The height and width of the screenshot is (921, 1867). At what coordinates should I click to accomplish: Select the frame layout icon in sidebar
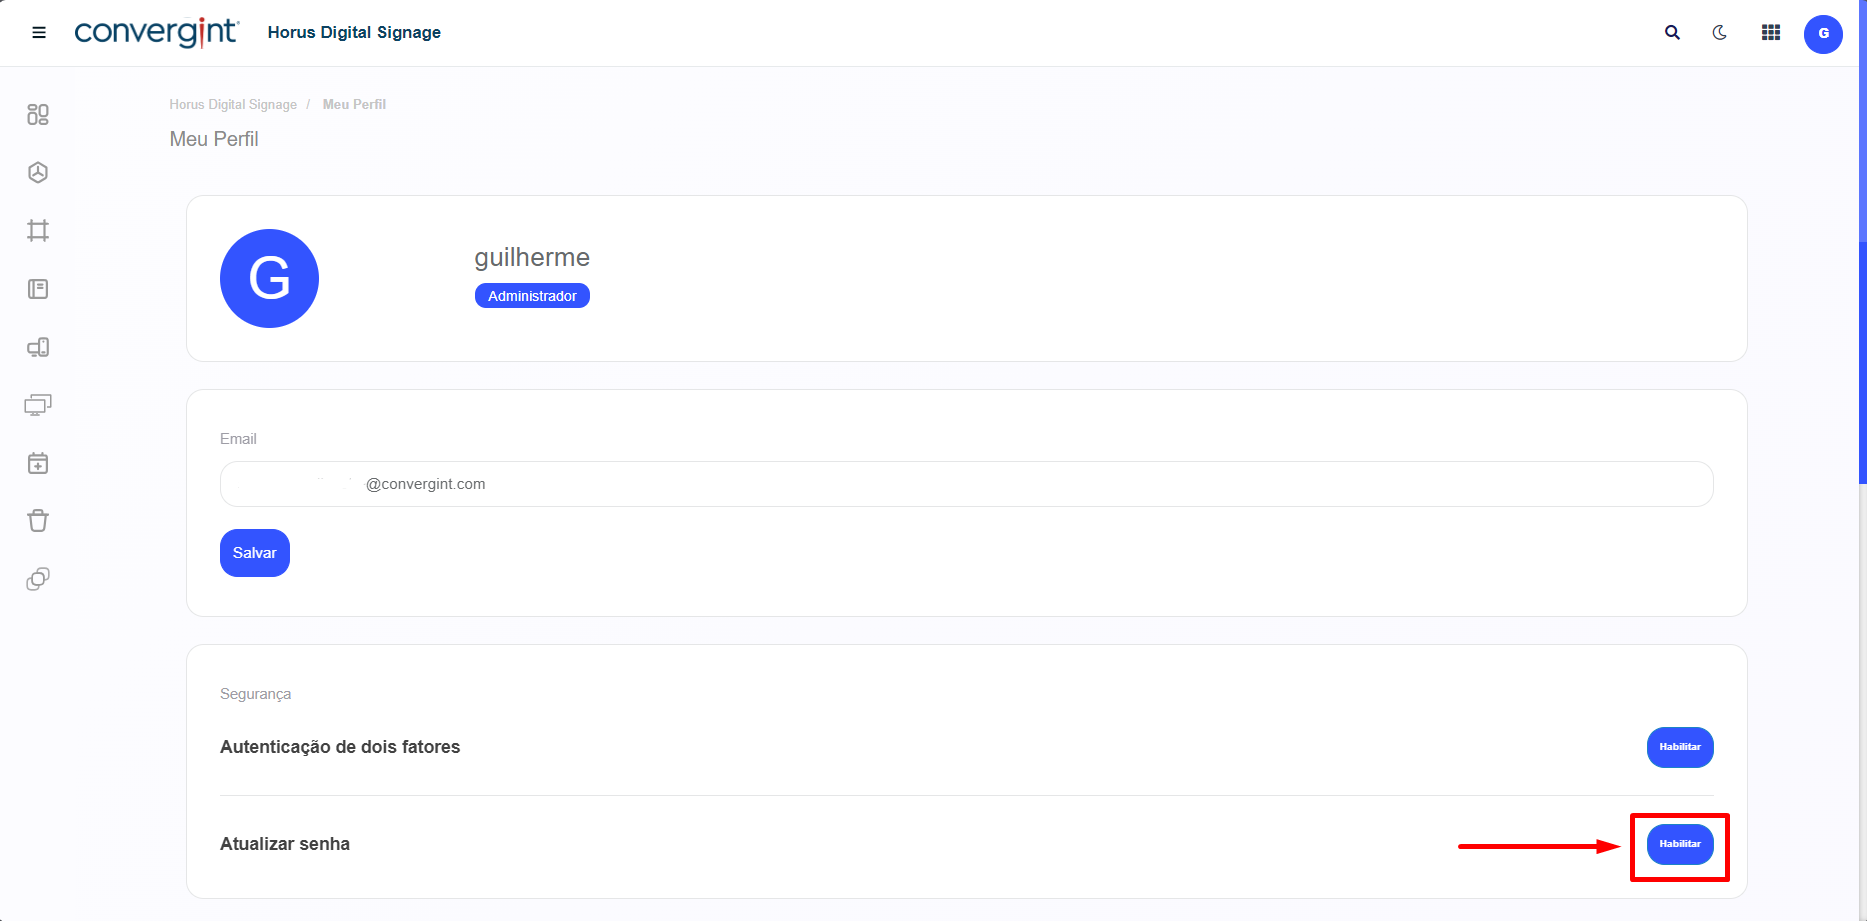pyautogui.click(x=38, y=231)
